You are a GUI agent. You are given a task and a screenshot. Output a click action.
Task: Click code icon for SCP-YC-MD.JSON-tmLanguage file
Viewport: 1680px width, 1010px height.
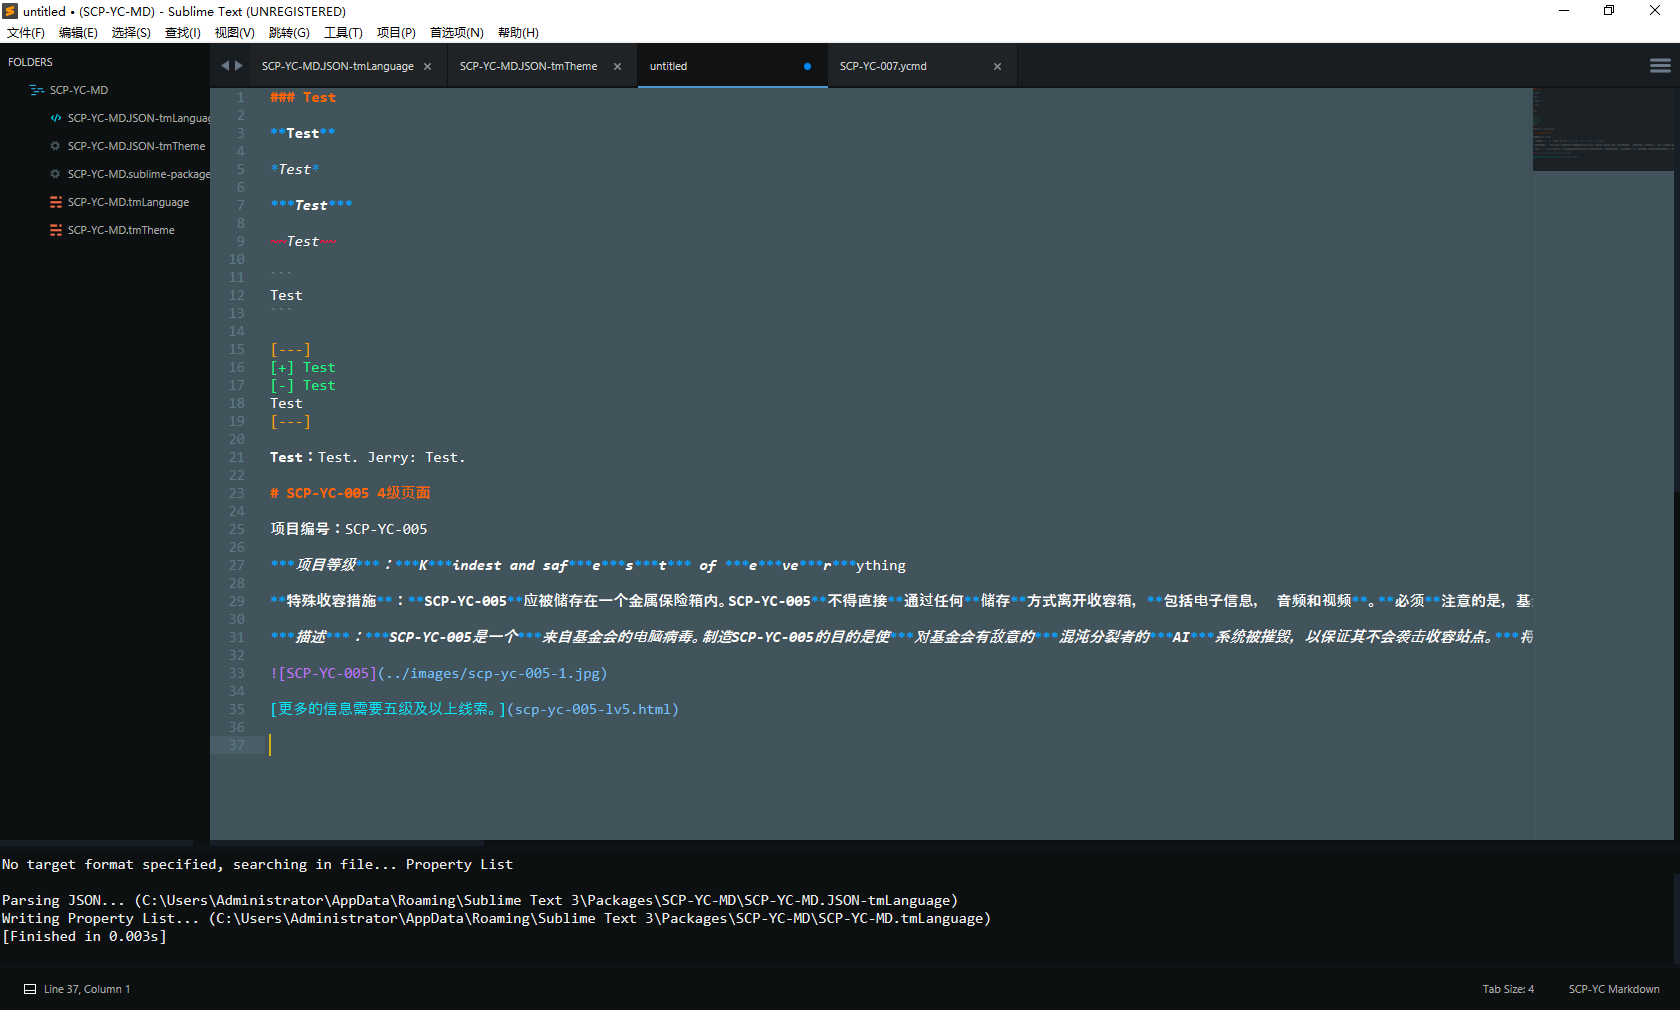(56, 118)
